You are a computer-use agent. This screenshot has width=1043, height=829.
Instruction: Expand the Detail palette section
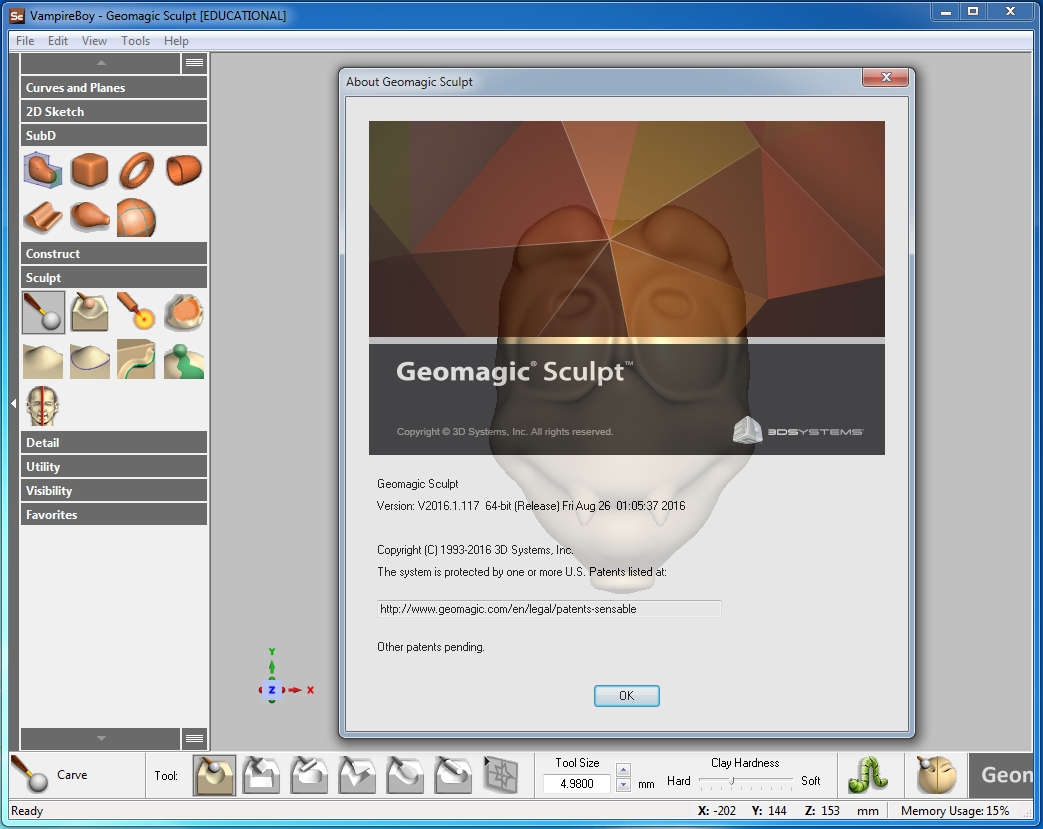point(114,443)
